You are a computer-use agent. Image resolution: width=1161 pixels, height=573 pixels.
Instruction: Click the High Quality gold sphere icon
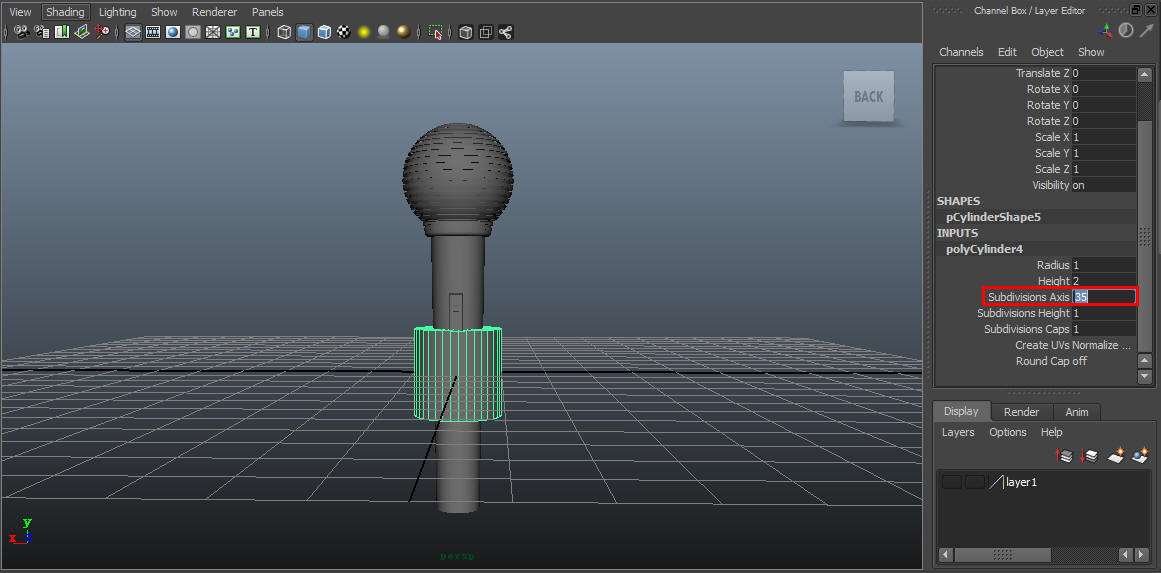pos(404,32)
